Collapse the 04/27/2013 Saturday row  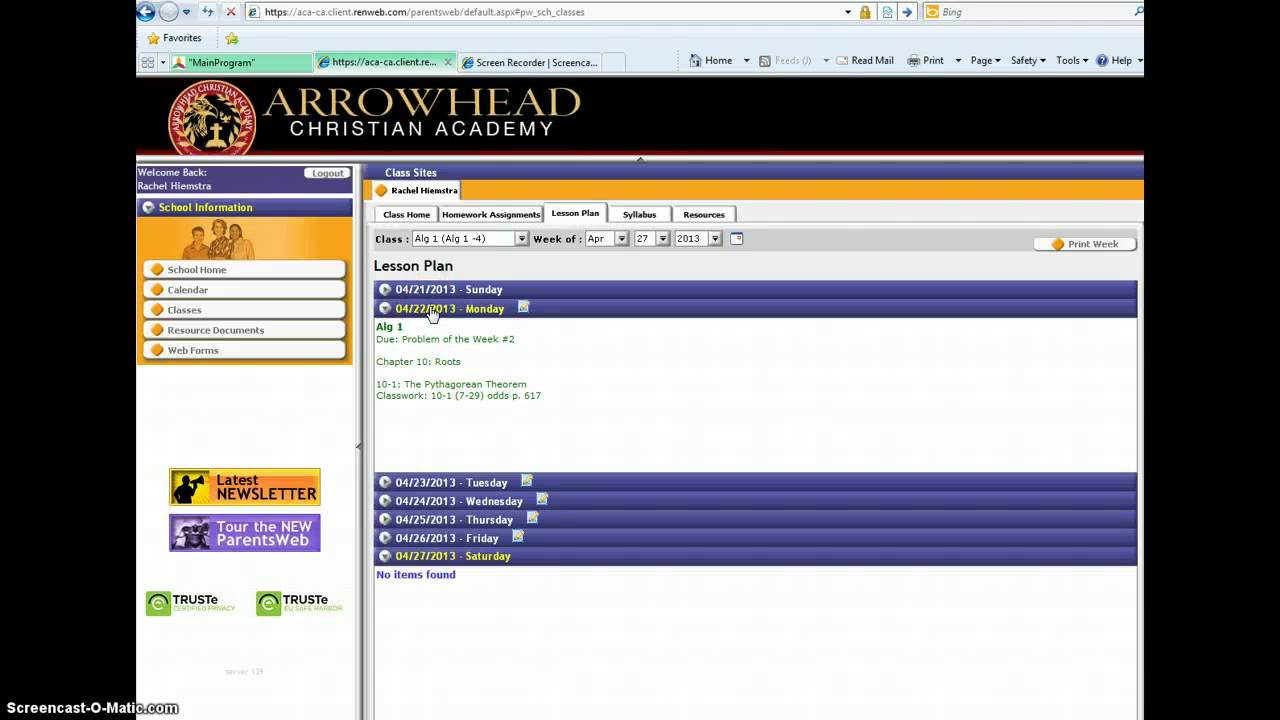pyautogui.click(x=385, y=556)
